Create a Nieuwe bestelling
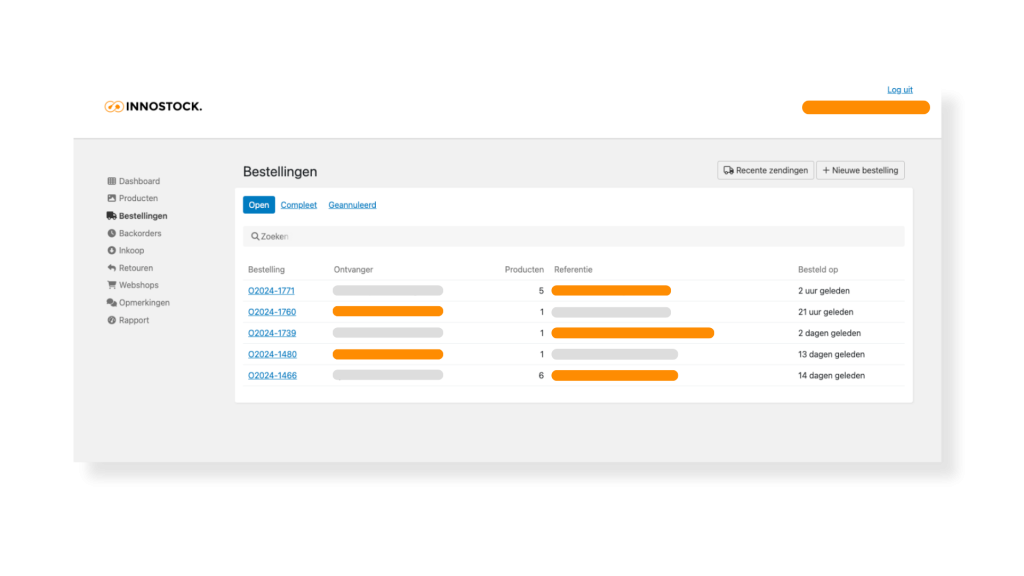Image resolution: width=1024 pixels, height=576 pixels. click(860, 171)
